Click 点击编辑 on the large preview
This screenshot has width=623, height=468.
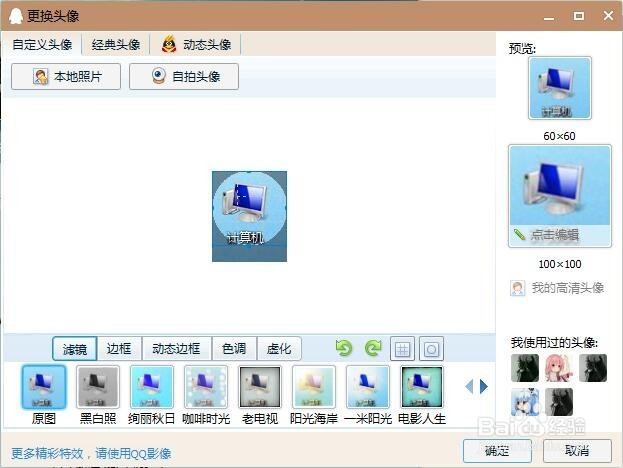pos(555,235)
